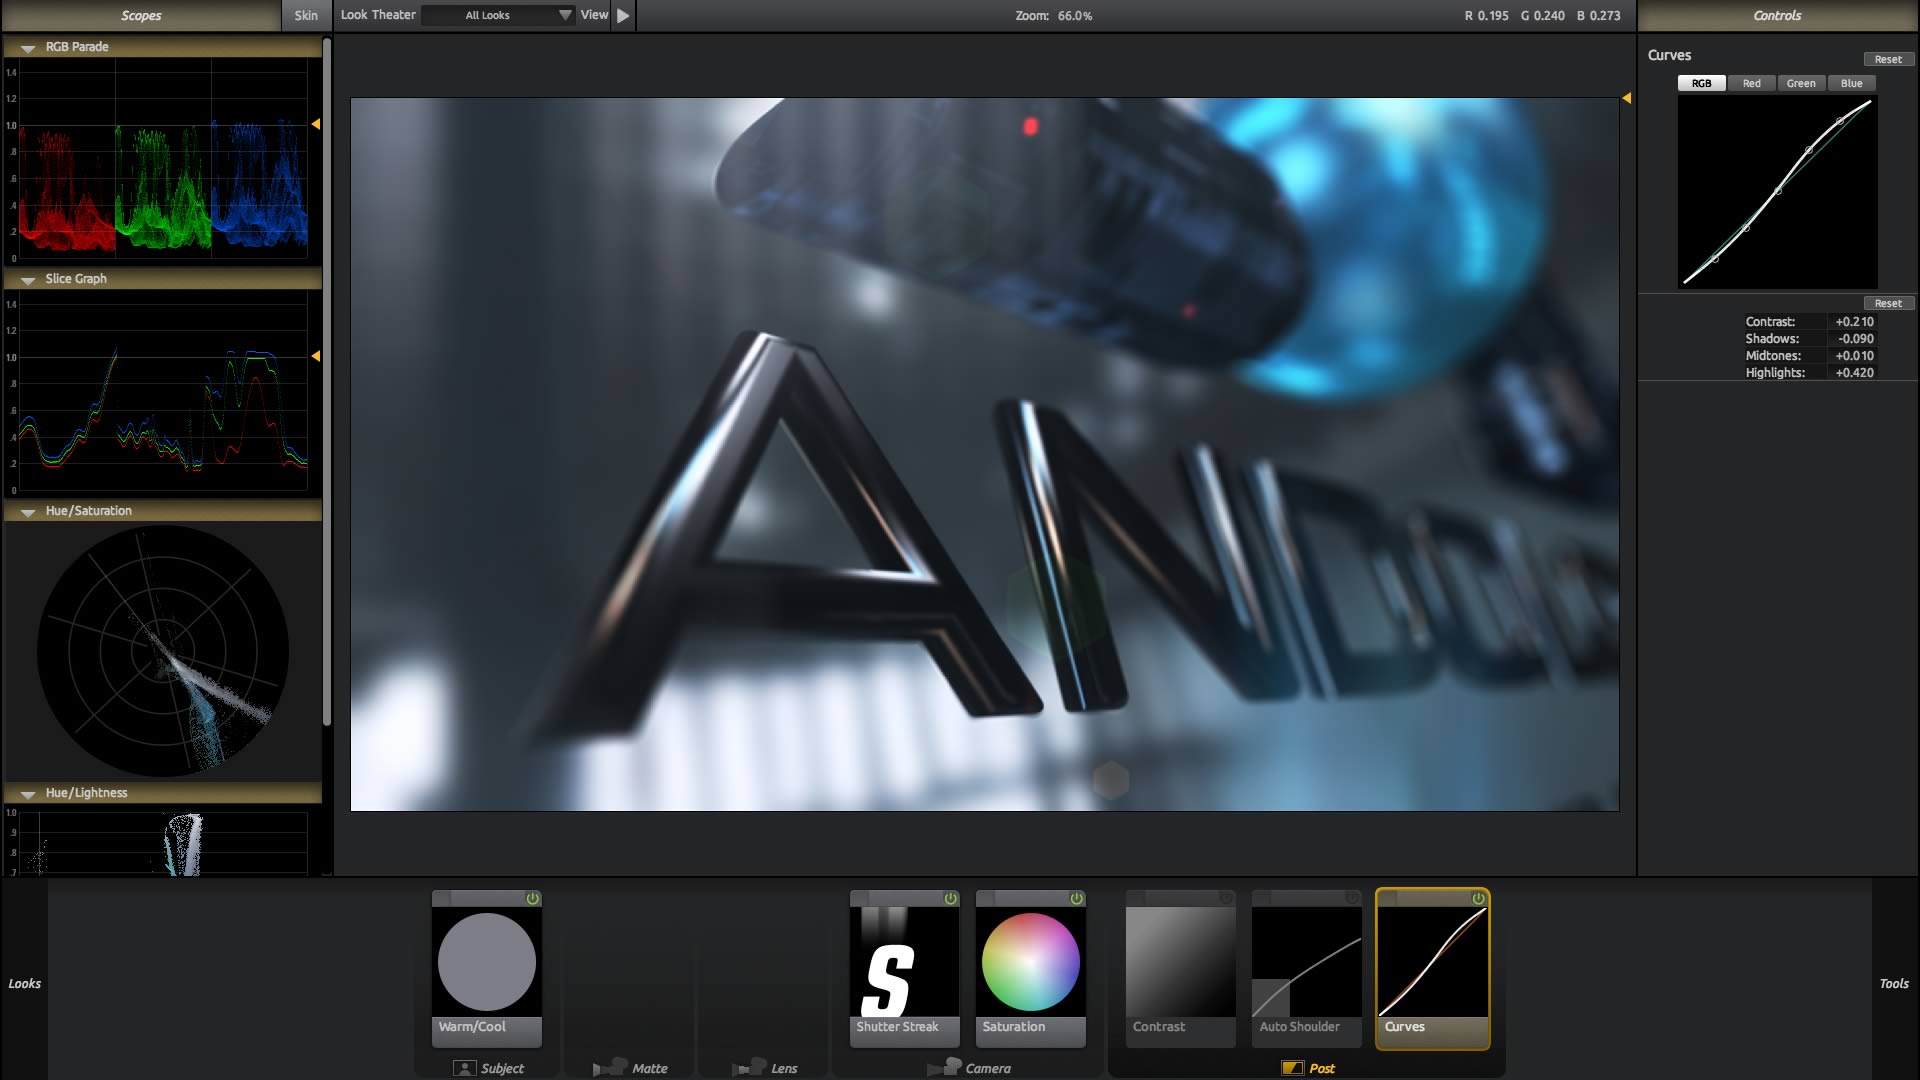Select the Warm/Cool tool thumbnail

pyautogui.click(x=486, y=962)
